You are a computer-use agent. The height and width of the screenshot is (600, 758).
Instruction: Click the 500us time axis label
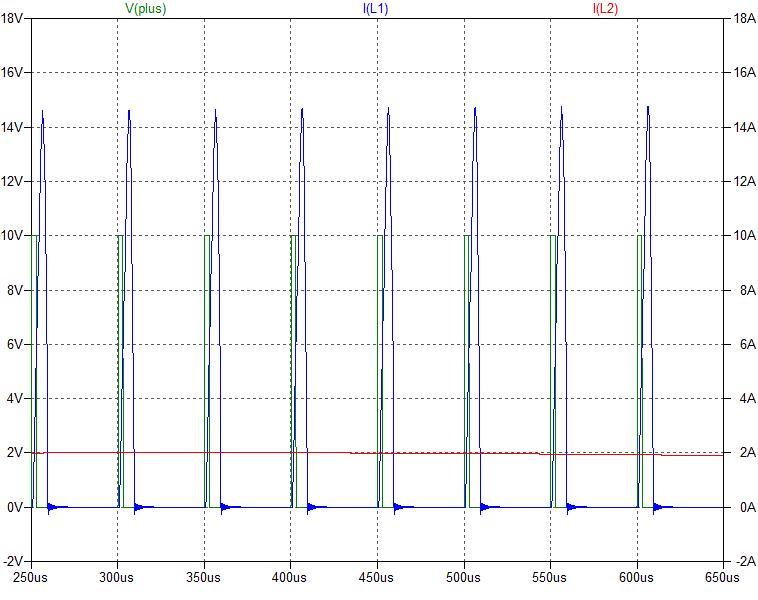[463, 577]
